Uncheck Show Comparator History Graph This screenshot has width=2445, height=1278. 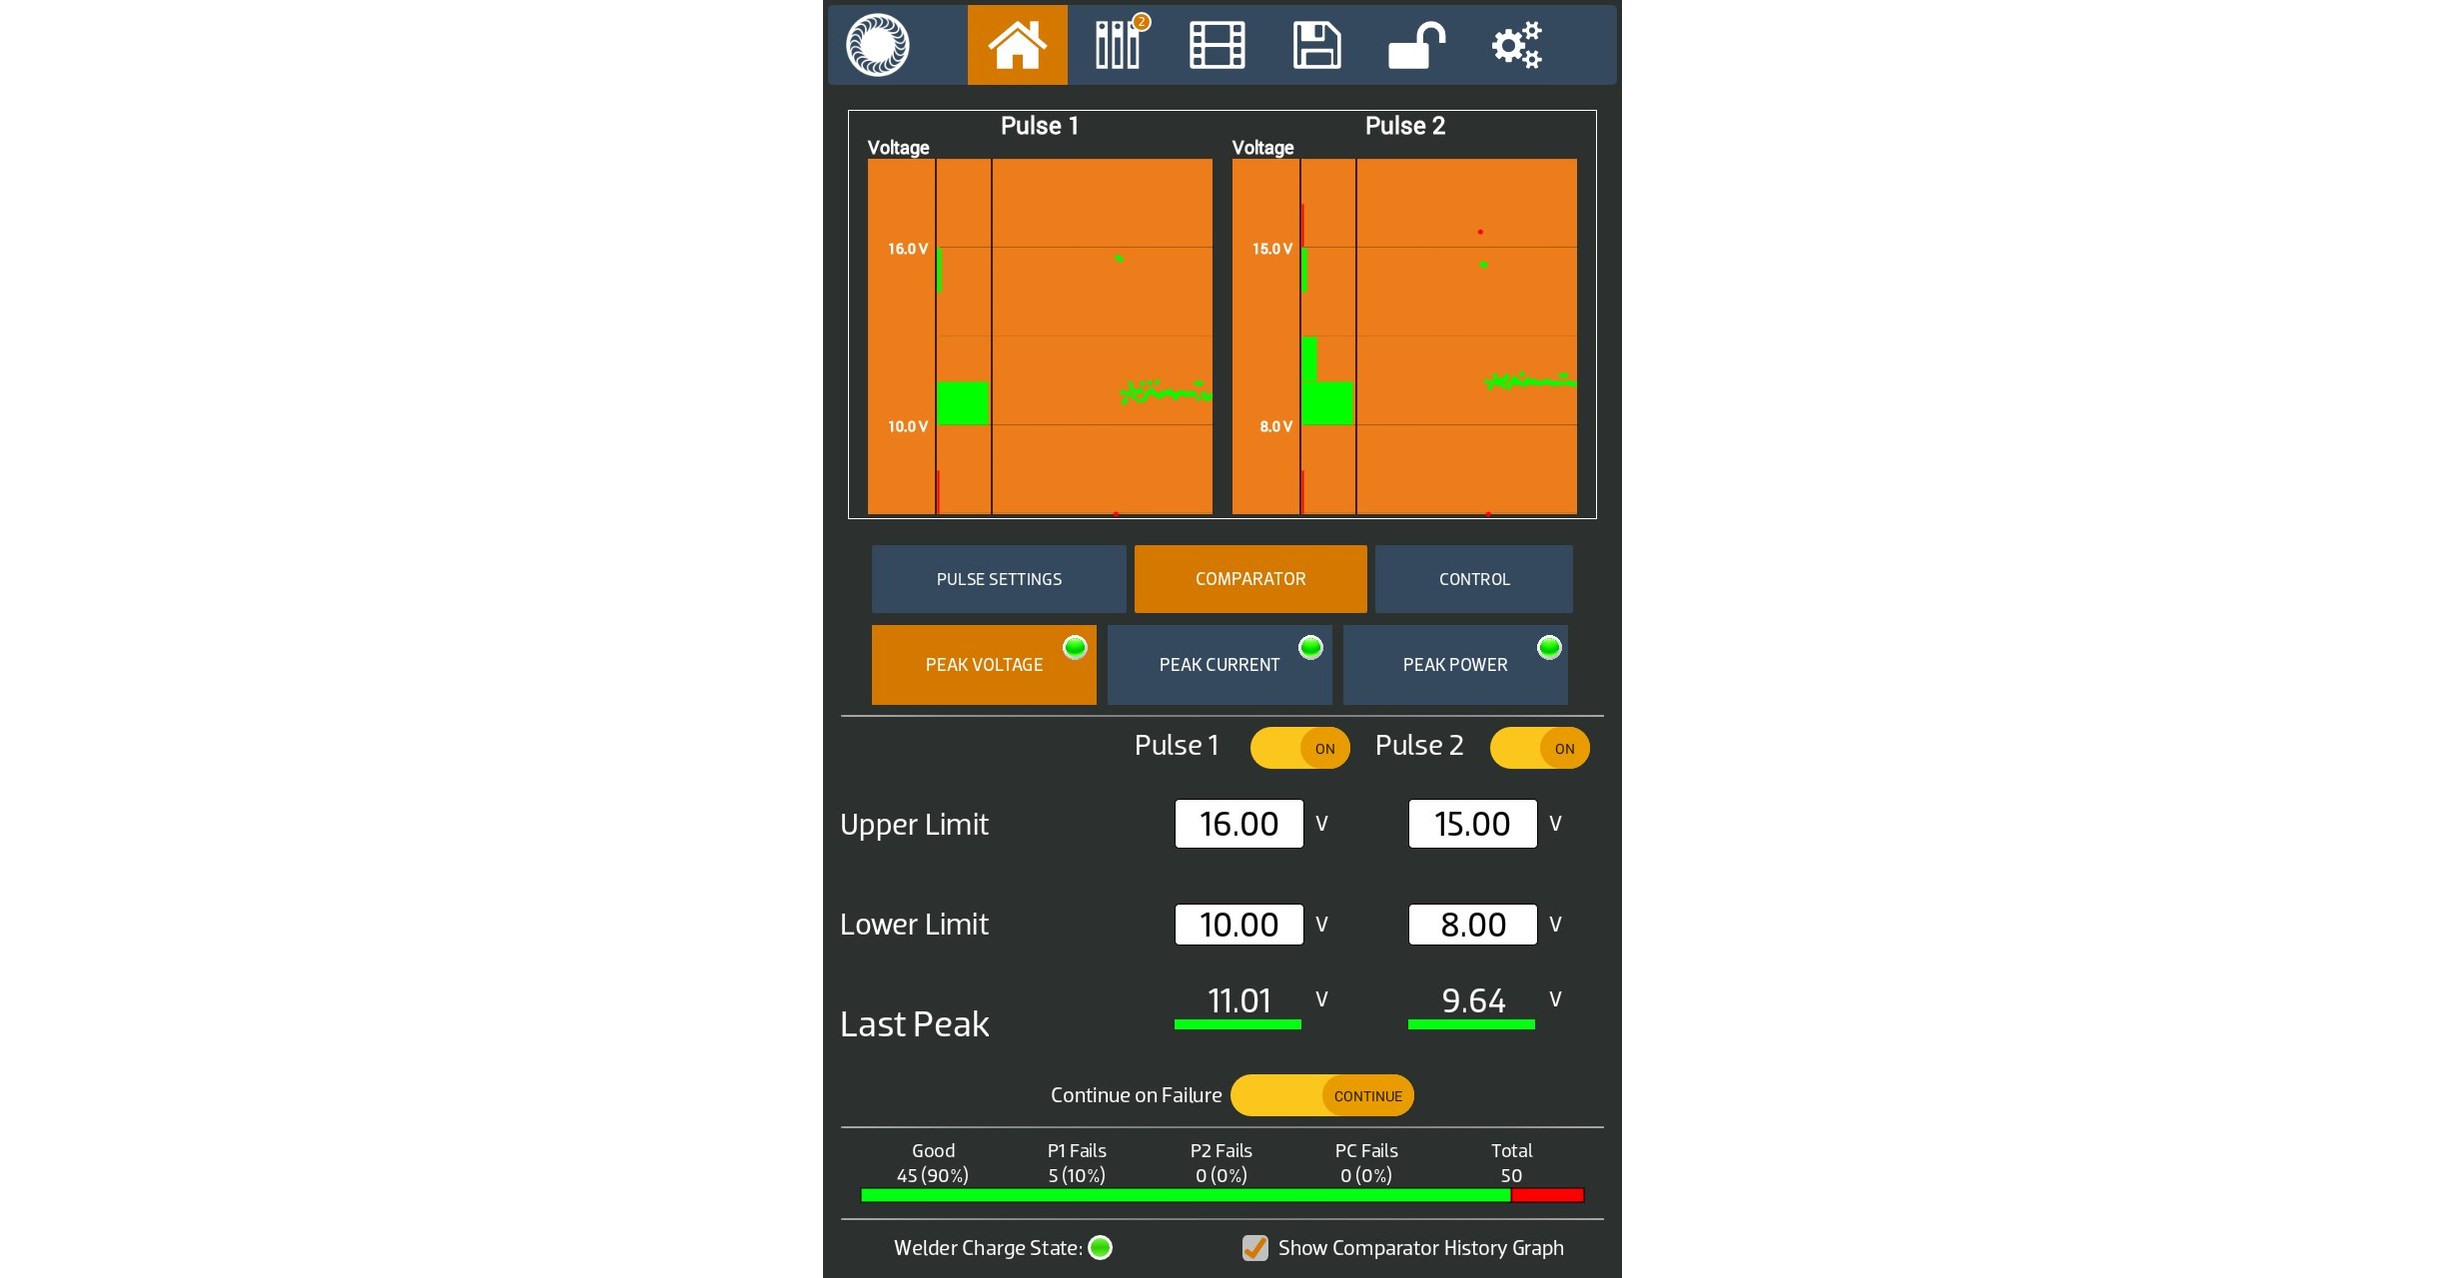pos(1256,1247)
